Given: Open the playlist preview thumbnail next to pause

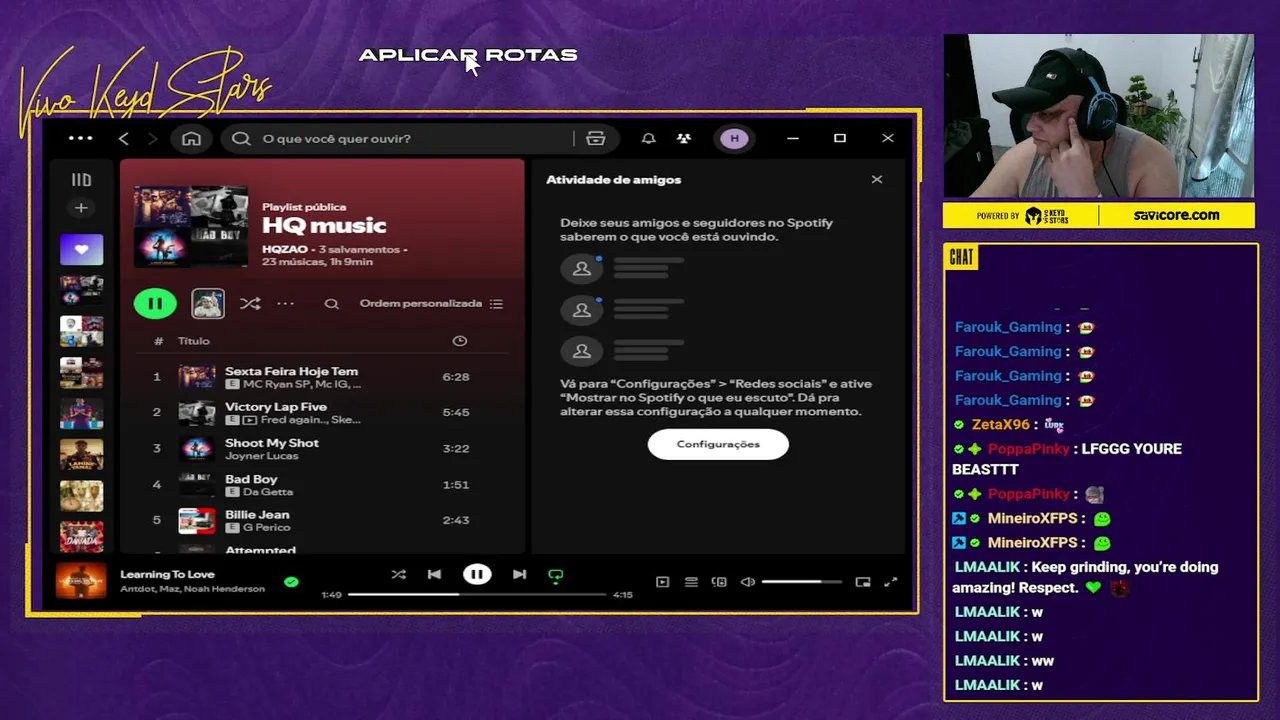Looking at the screenshot, I should (x=208, y=304).
